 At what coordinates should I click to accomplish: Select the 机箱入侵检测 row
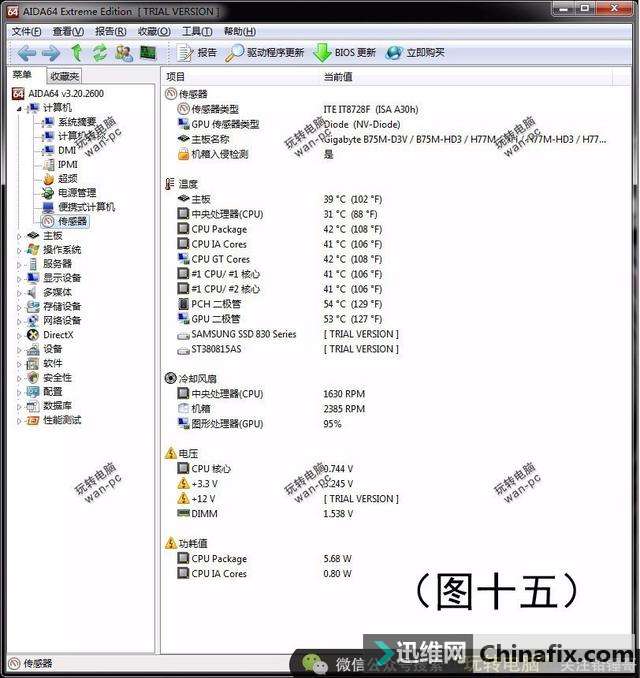pyautogui.click(x=255, y=154)
